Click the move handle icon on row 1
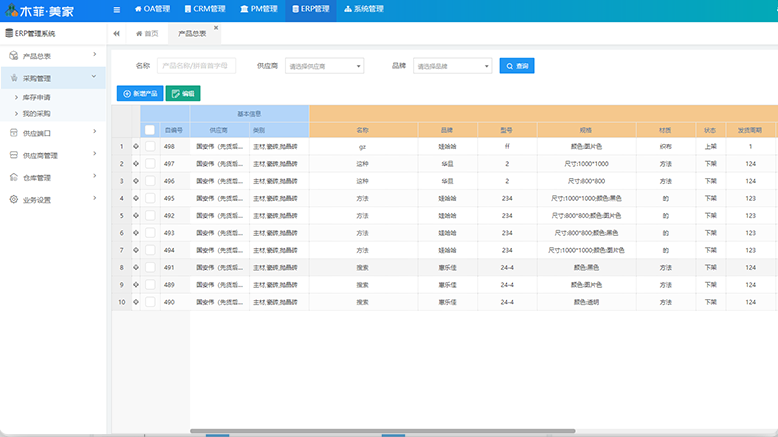The image size is (778, 437). coord(135,146)
